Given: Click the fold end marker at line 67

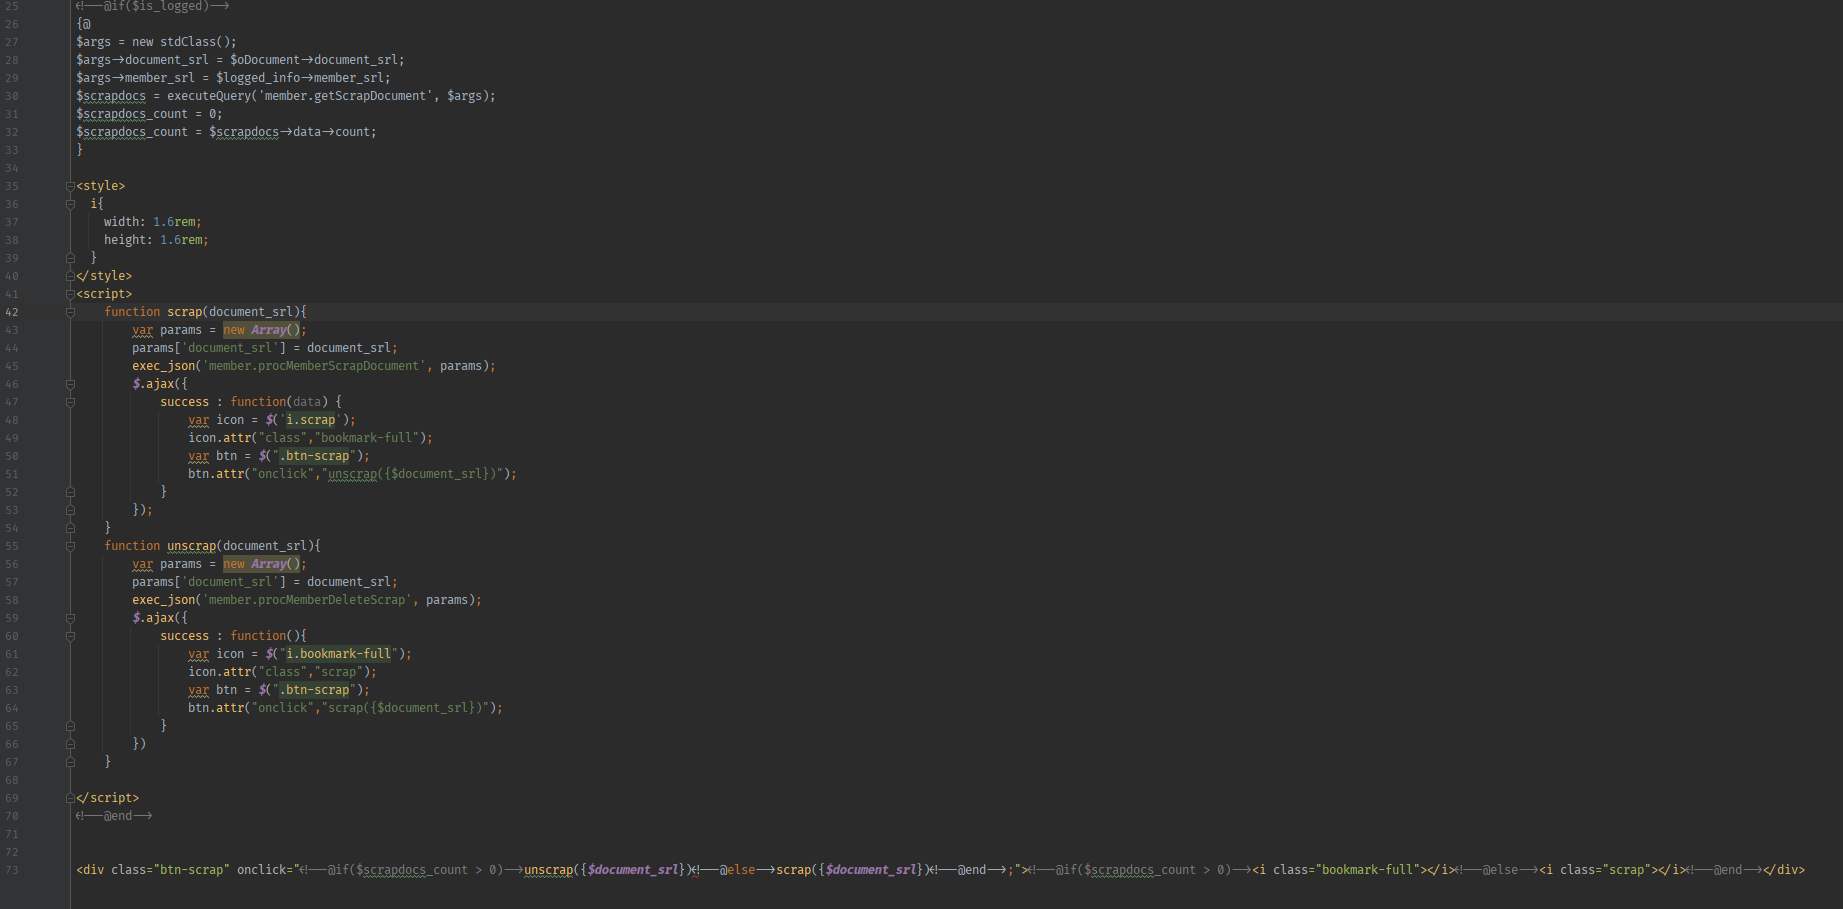Looking at the screenshot, I should (70, 762).
